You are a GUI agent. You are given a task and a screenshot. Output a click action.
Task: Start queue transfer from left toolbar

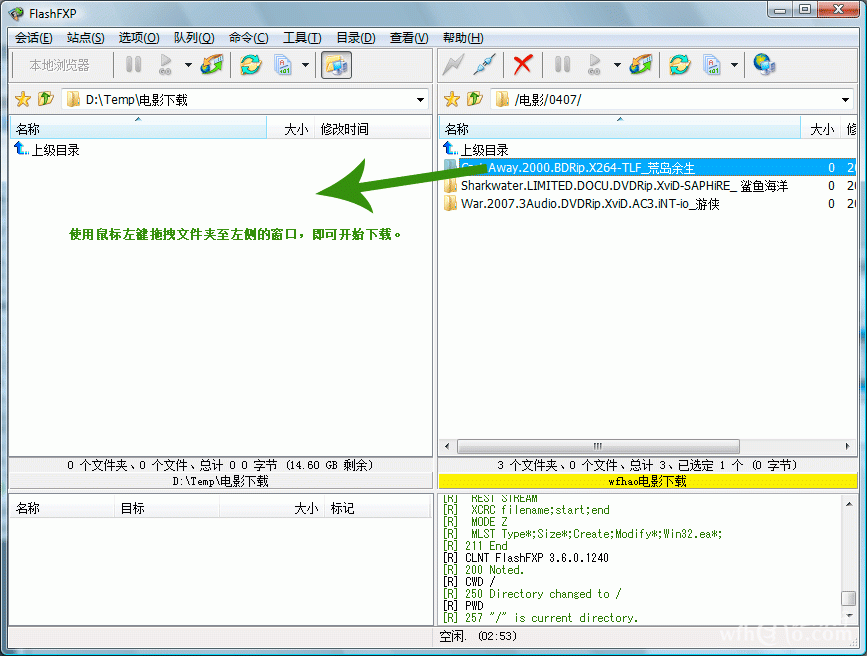coord(165,65)
